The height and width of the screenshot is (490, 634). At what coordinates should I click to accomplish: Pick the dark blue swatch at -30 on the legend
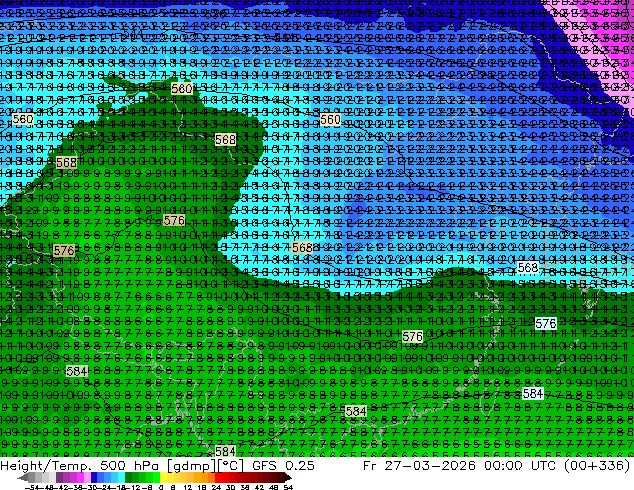(x=94, y=477)
